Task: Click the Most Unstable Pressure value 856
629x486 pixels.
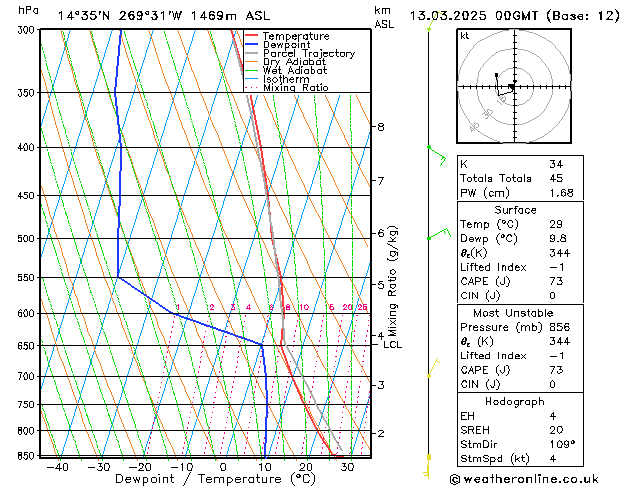Action: (560, 327)
